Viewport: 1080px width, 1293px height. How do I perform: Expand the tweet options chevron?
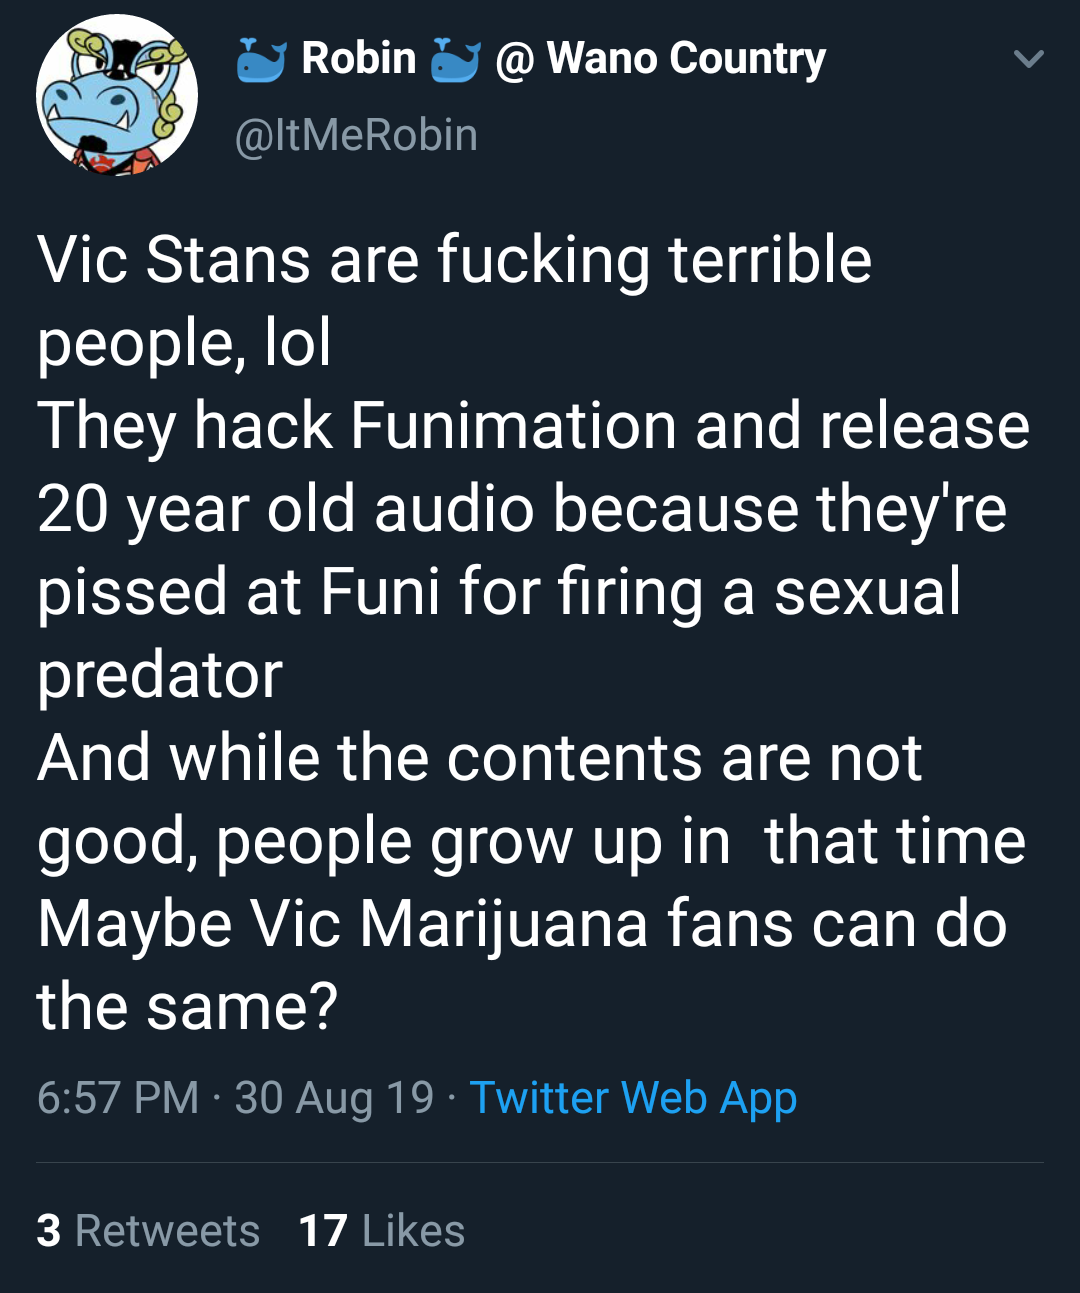pyautogui.click(x=1028, y=59)
